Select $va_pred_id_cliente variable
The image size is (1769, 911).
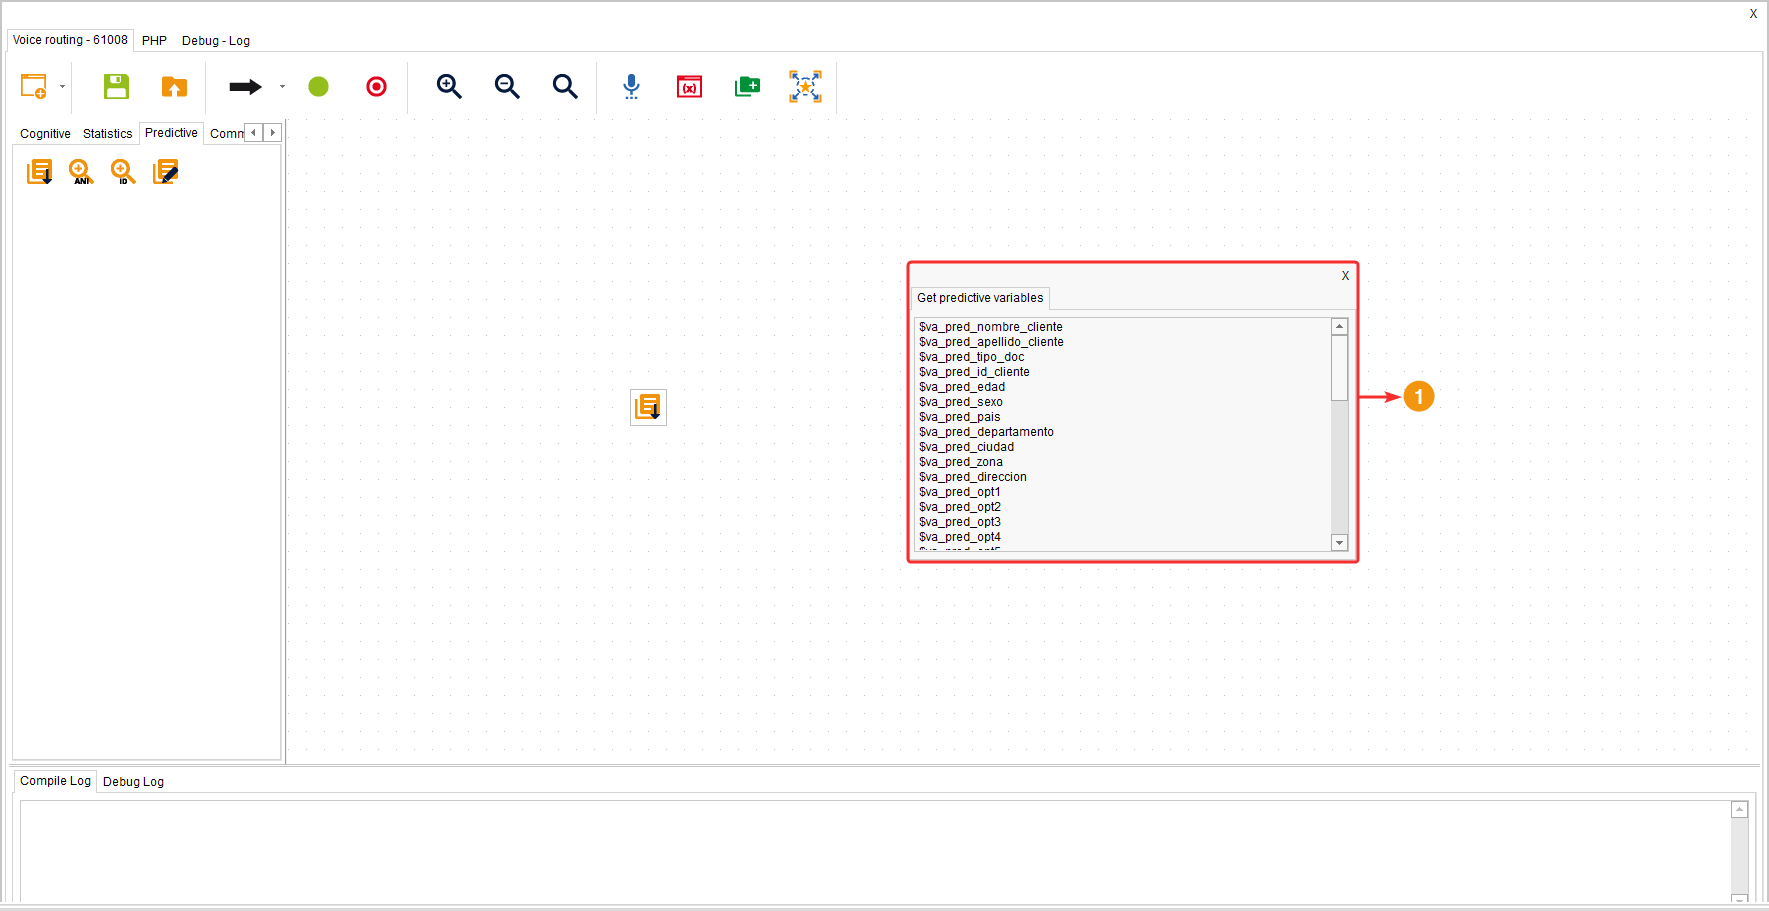(974, 372)
